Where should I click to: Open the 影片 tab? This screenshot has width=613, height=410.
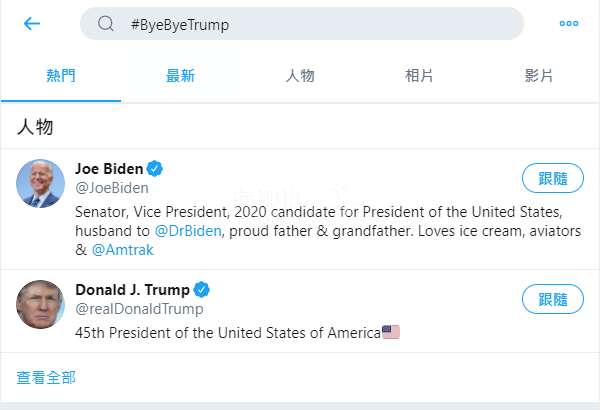click(539, 76)
